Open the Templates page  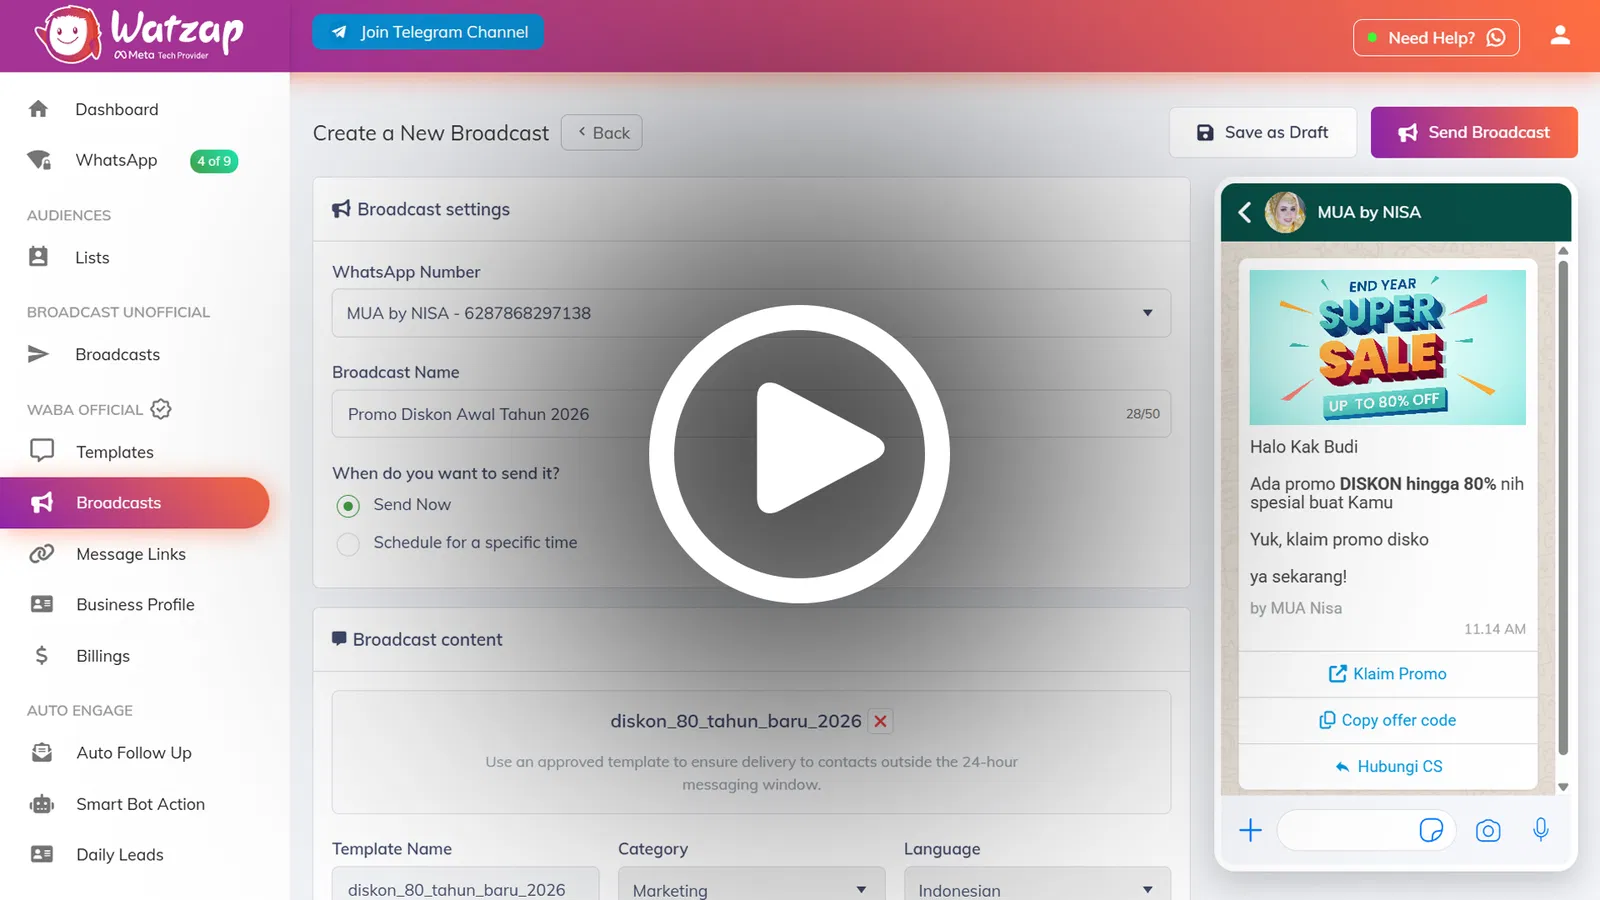click(x=115, y=452)
